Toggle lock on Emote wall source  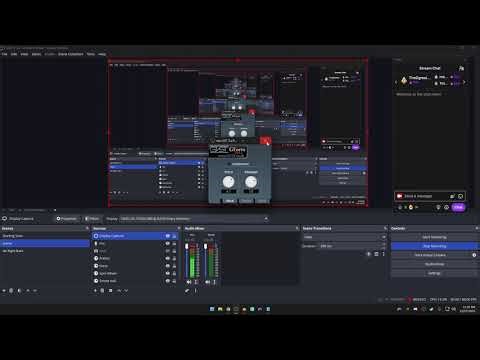pyautogui.click(x=174, y=281)
